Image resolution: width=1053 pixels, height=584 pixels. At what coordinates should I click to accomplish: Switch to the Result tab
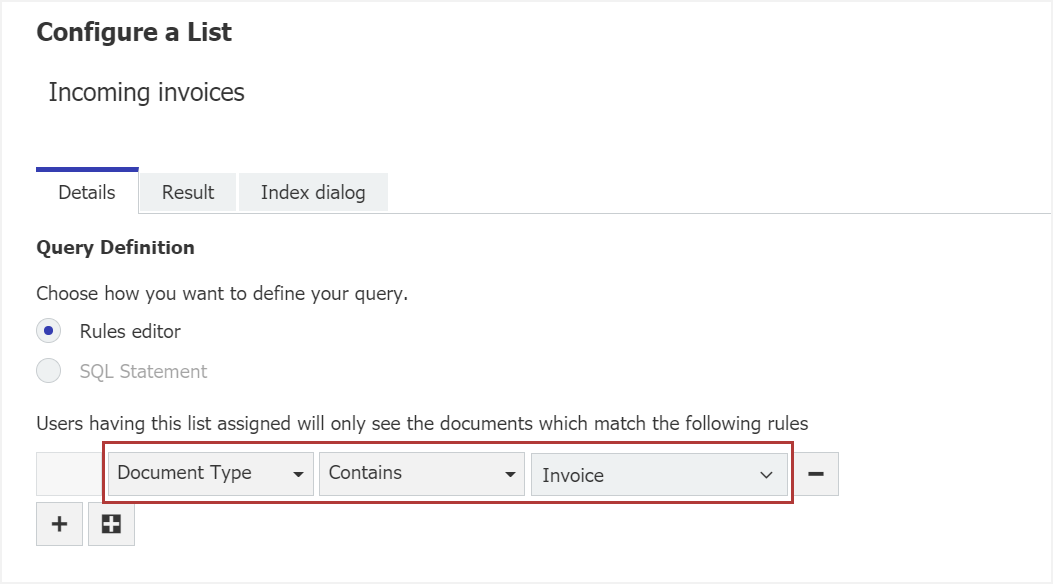pyautogui.click(x=188, y=192)
